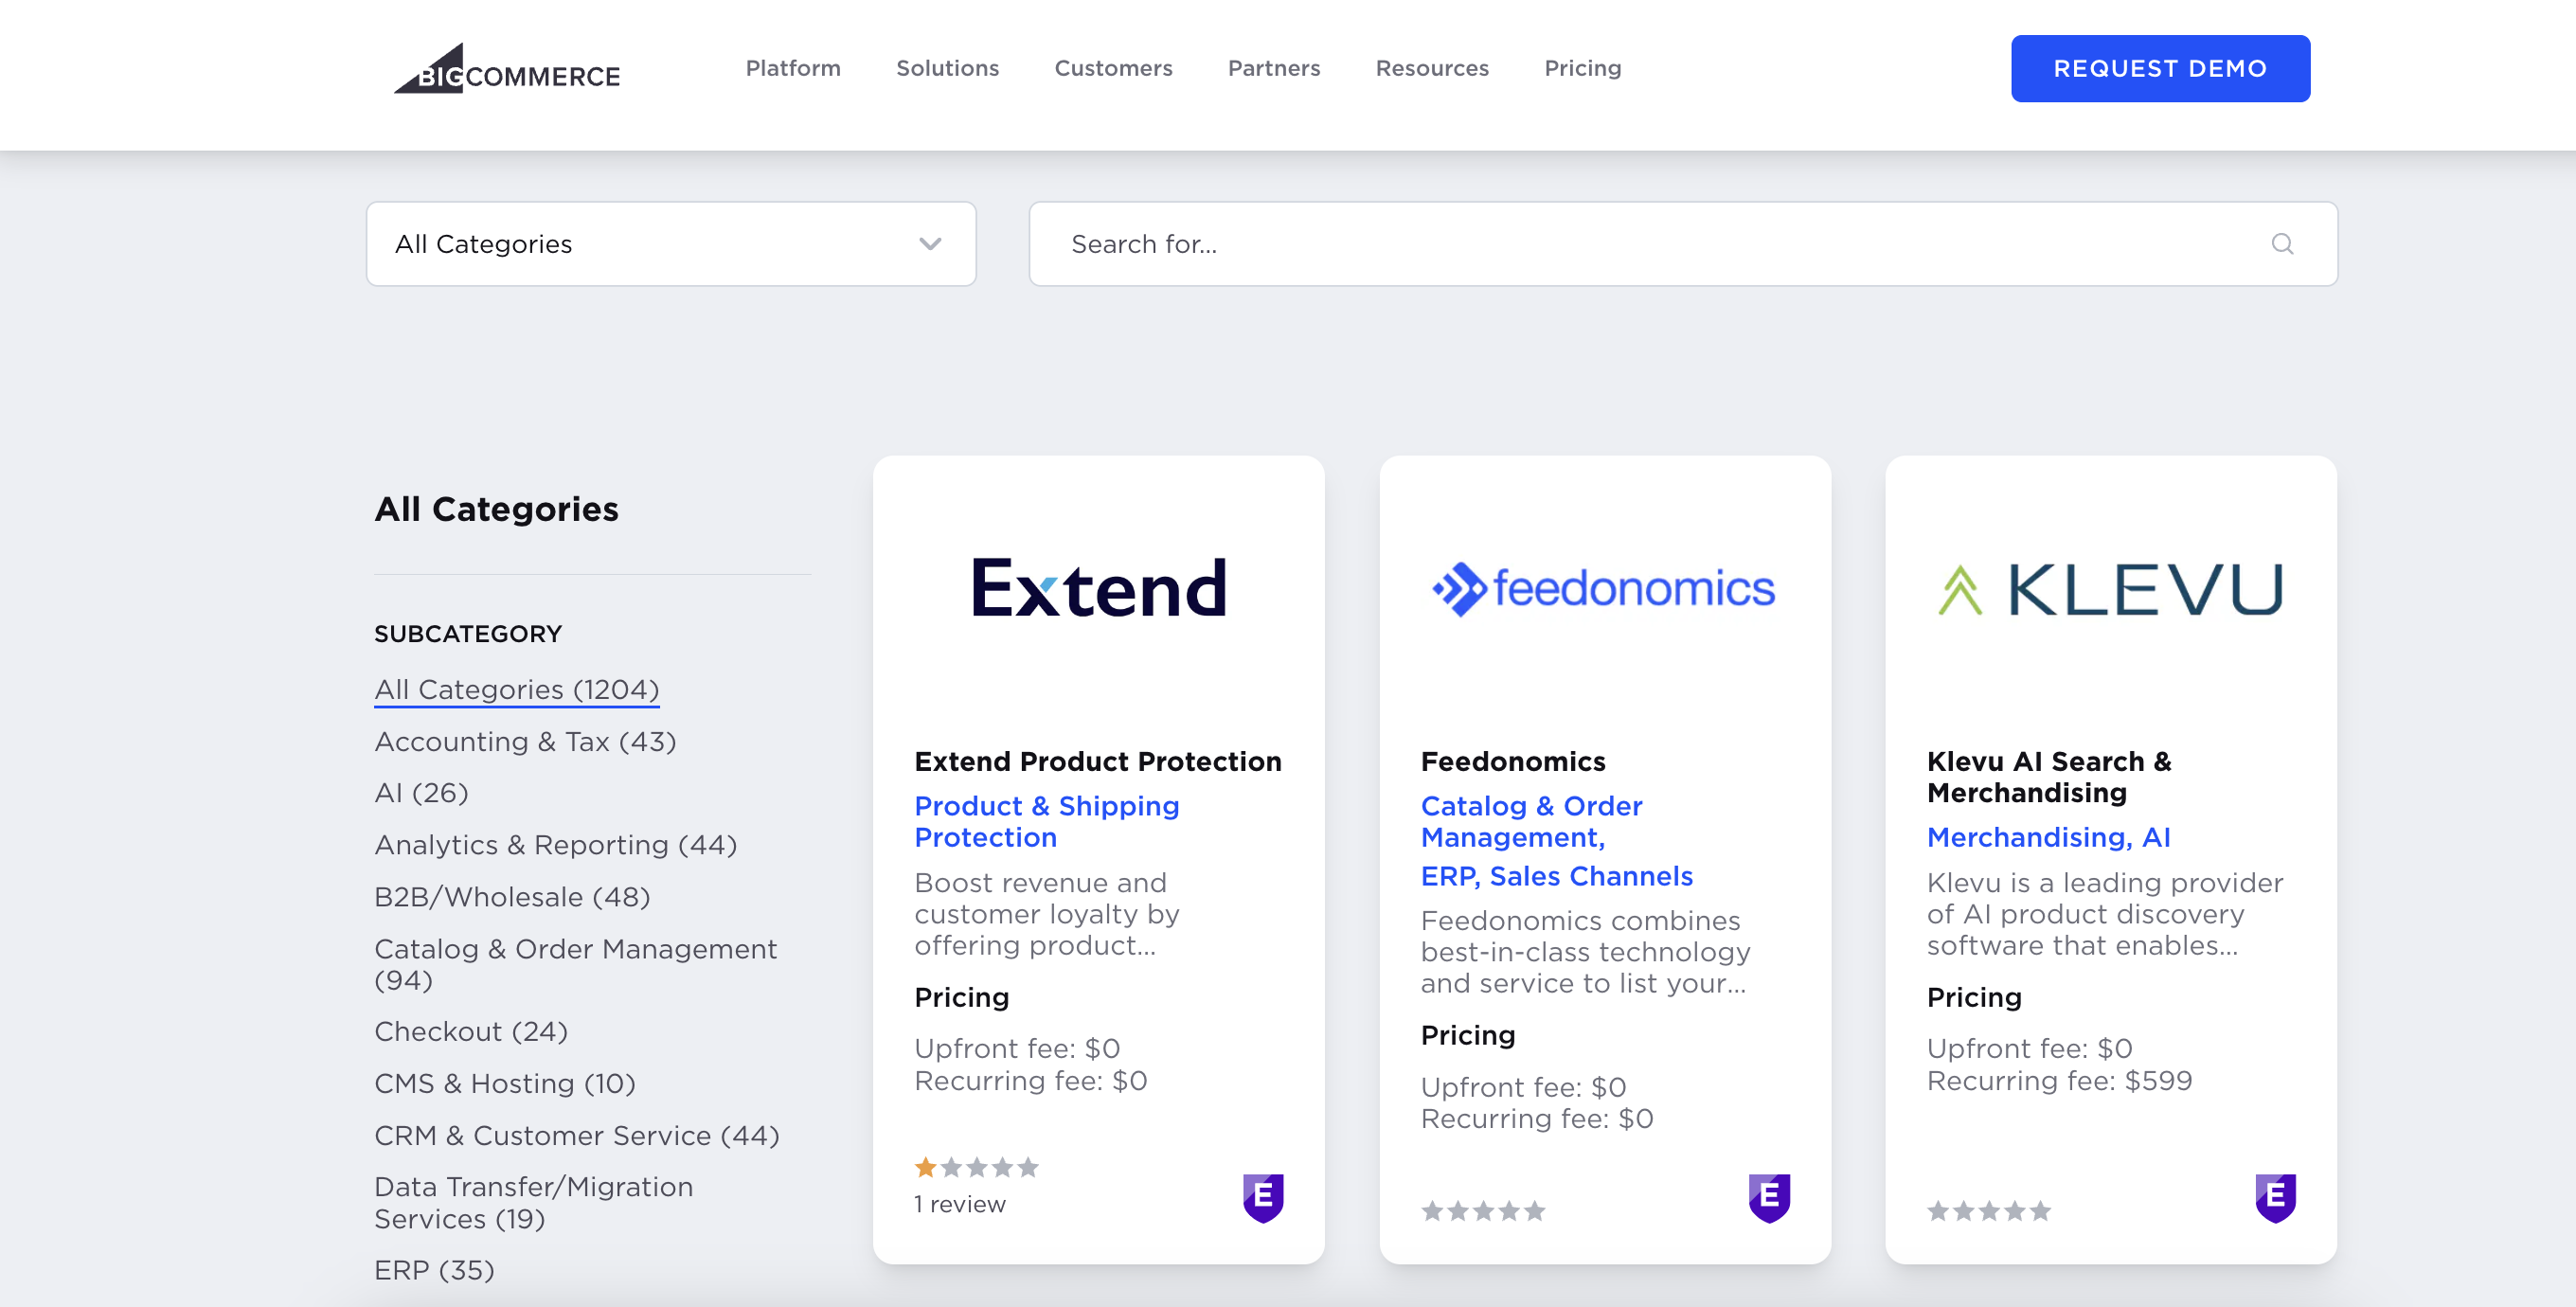This screenshot has width=2576, height=1307.
Task: Click the feedonomics logo image
Action: tap(1604, 588)
